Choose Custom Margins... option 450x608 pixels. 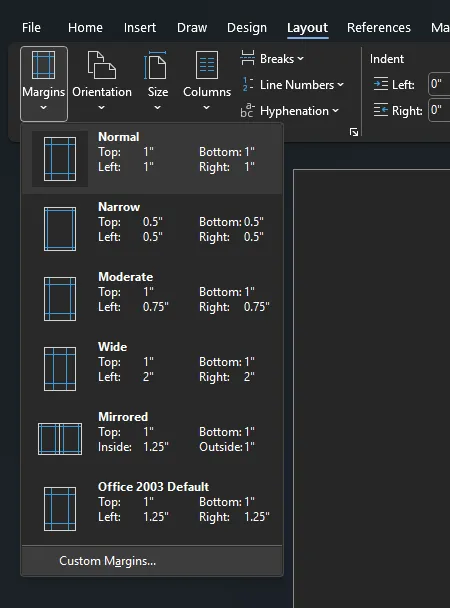pyautogui.click(x=152, y=561)
